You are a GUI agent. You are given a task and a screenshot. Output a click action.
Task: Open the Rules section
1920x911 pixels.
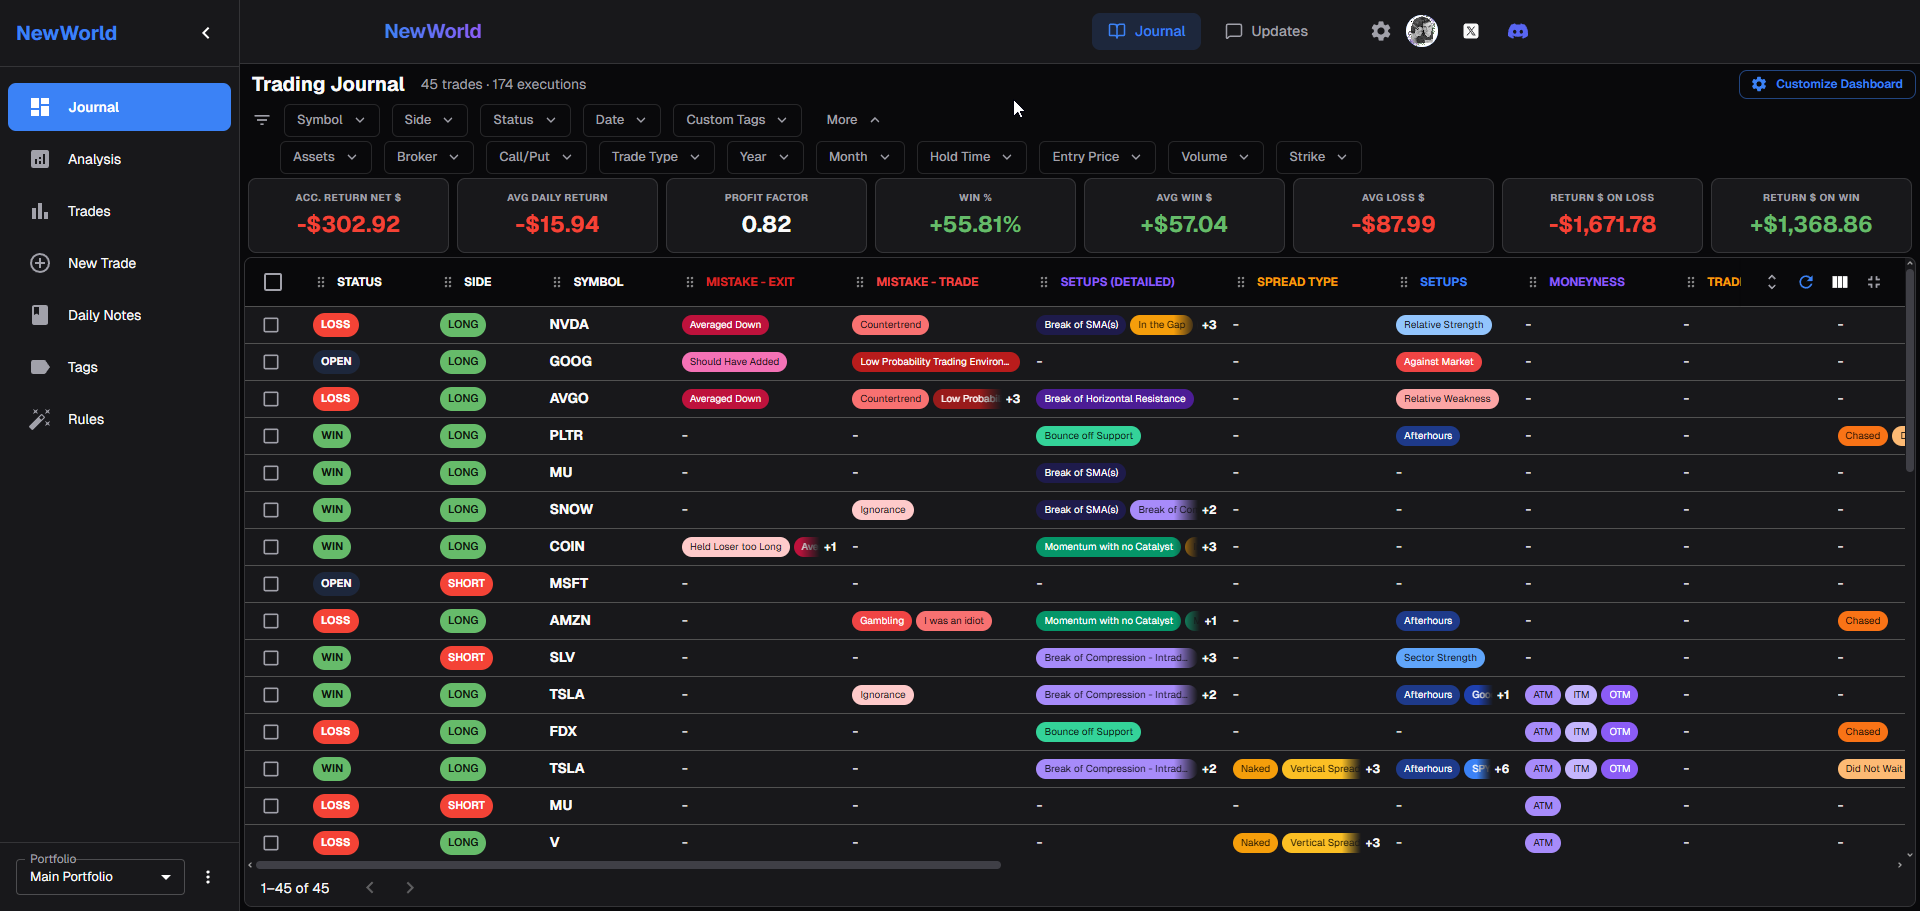coord(85,419)
